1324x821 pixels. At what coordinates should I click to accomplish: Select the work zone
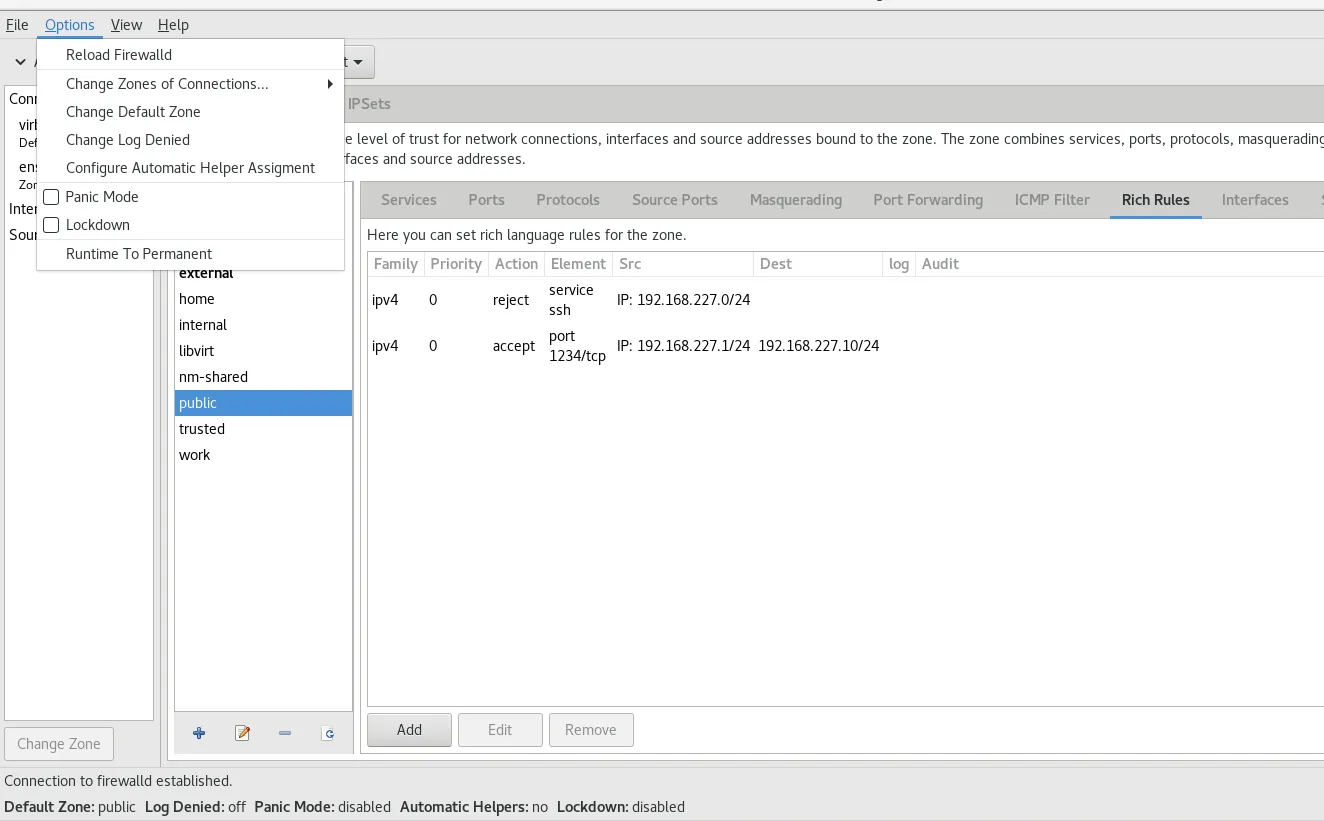pyautogui.click(x=263, y=455)
